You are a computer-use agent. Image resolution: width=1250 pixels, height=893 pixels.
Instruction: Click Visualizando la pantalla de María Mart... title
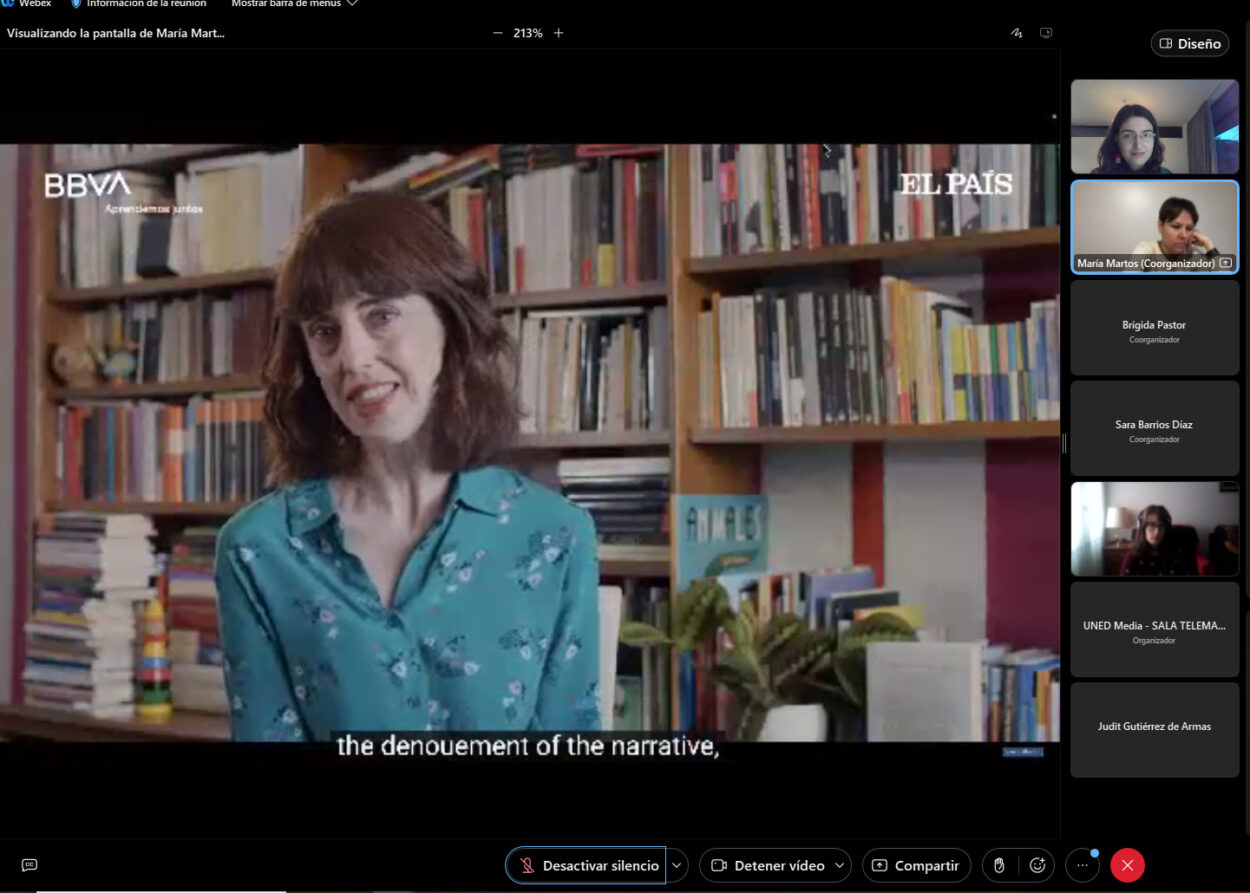pyautogui.click(x=116, y=33)
